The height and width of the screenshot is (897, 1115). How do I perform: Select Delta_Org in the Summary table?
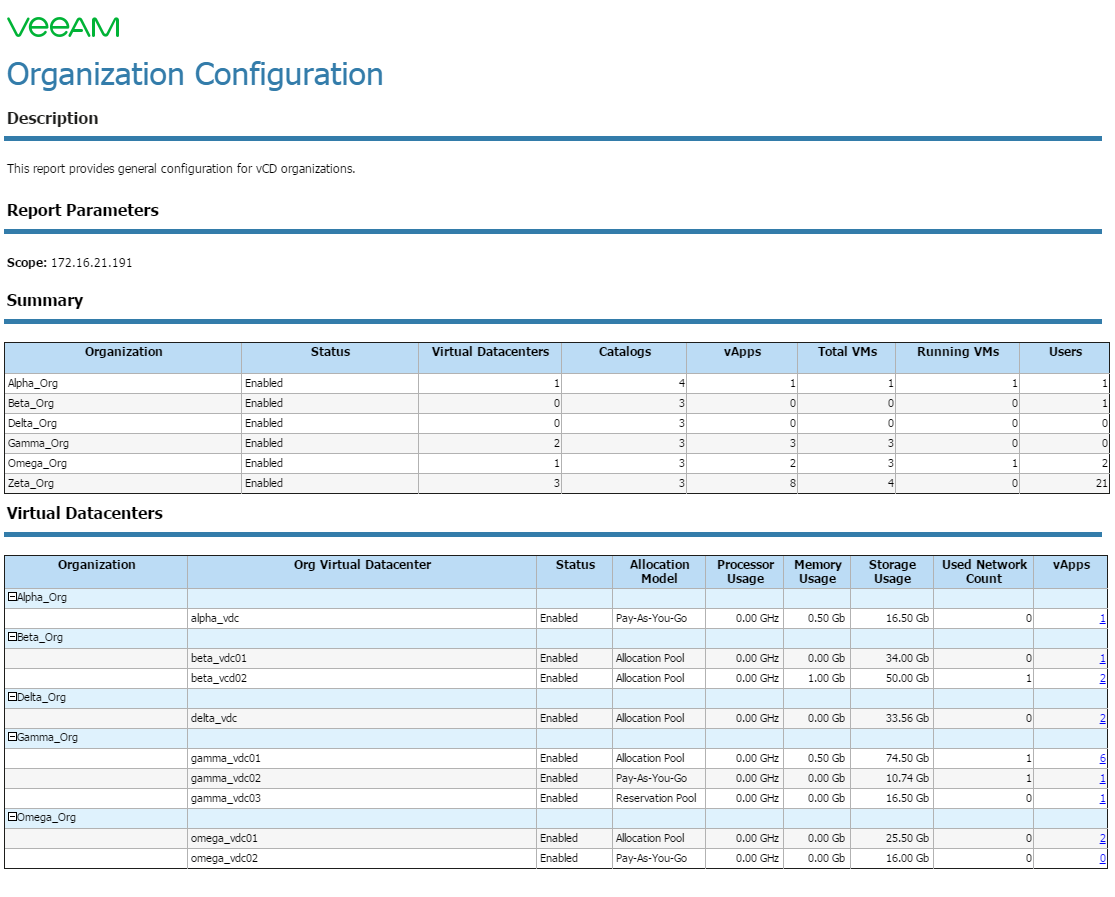(x=32, y=423)
